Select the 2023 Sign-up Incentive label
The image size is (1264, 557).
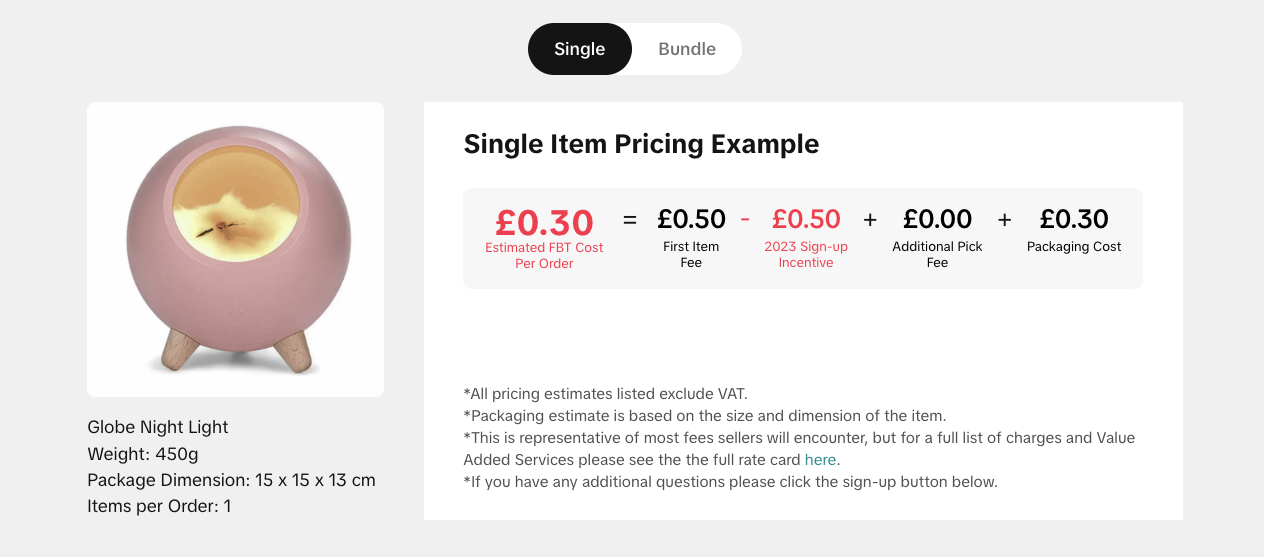pos(806,254)
